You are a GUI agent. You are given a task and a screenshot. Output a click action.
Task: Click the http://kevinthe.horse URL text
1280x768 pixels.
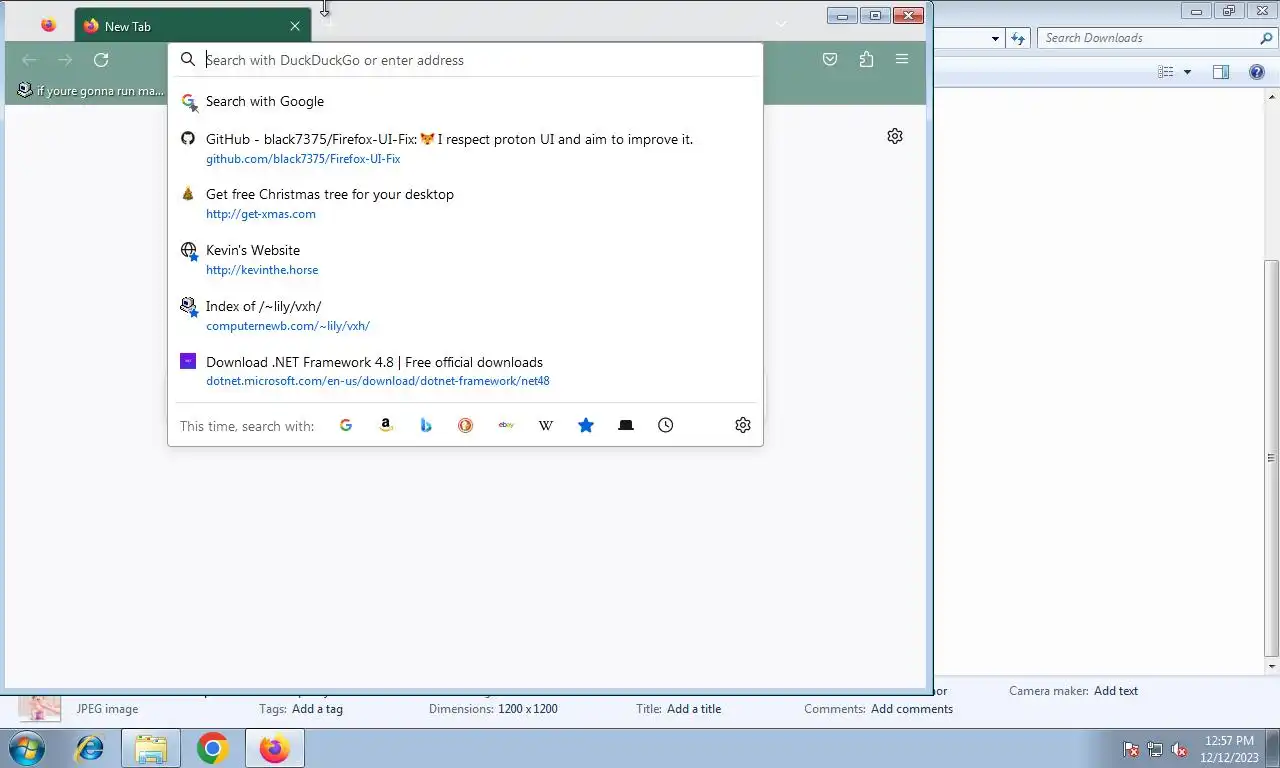point(262,270)
